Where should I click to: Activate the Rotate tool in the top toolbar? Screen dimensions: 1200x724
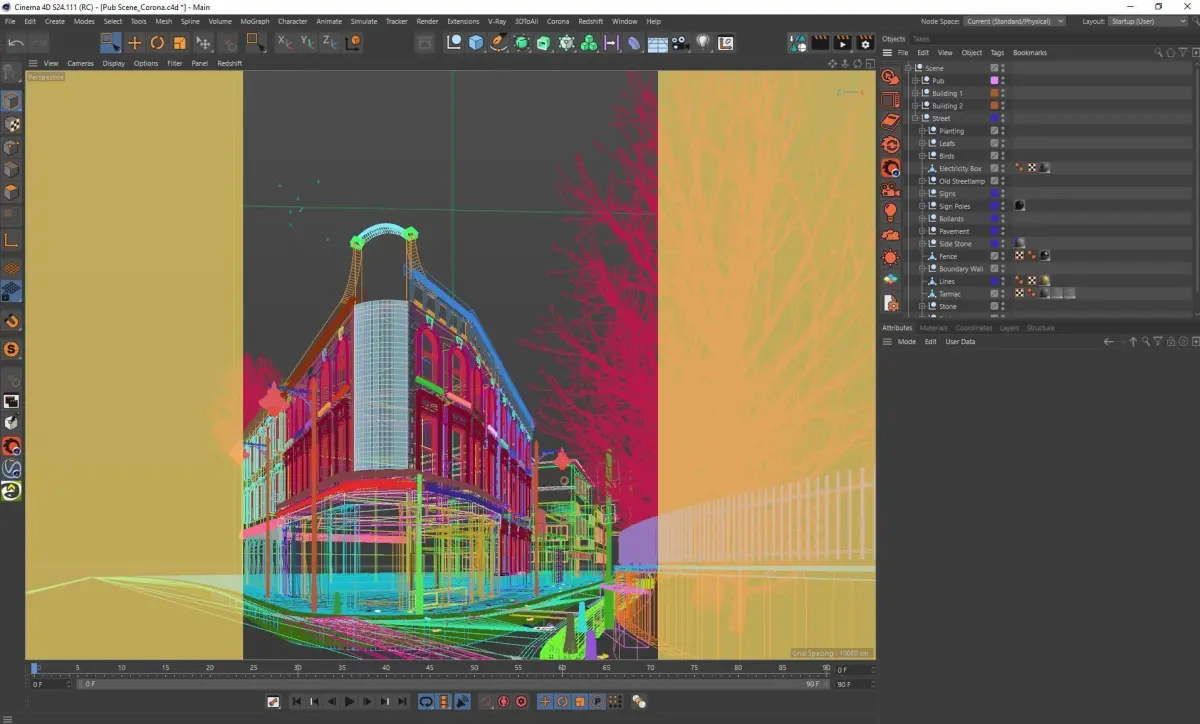pos(157,42)
